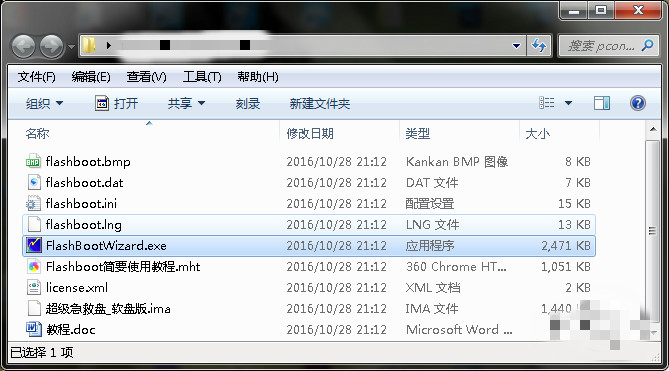Select the Flashboot简要使用教程.mht file icon
Image resolution: width=669 pixels, height=371 pixels.
point(34,267)
